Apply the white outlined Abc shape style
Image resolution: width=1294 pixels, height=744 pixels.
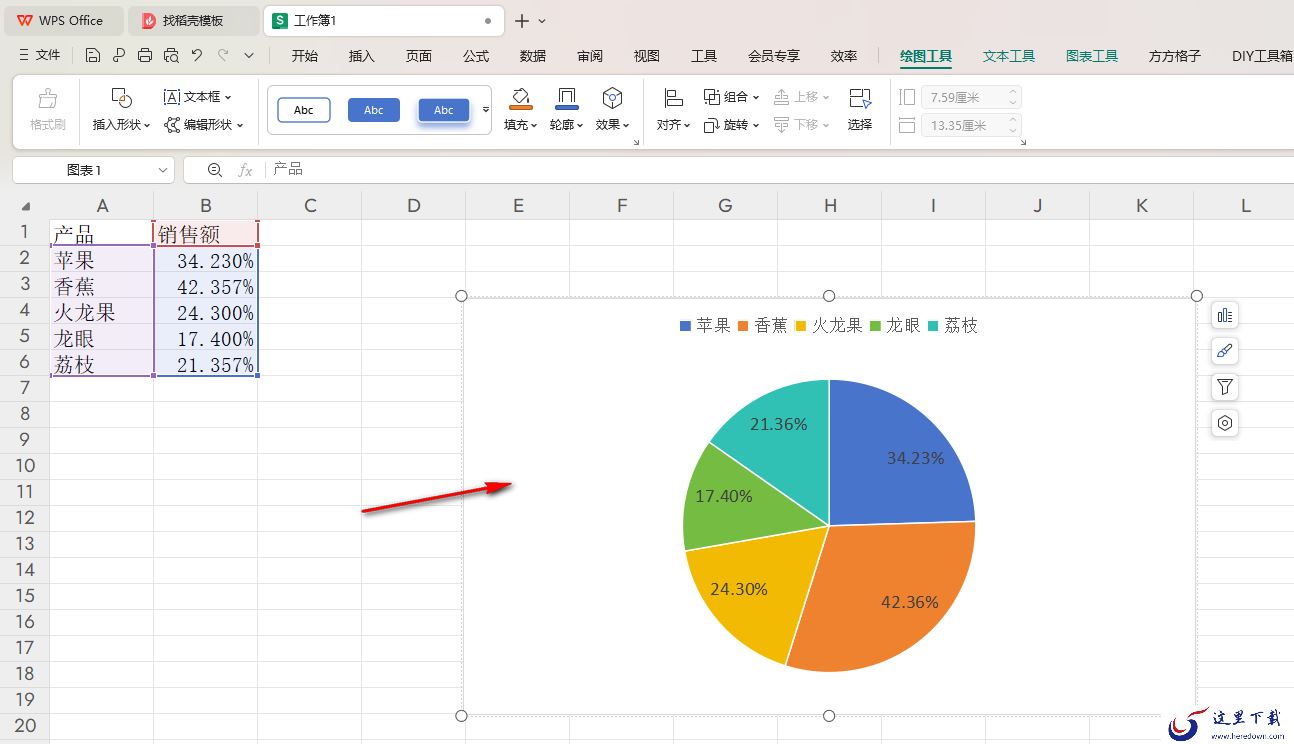click(303, 110)
